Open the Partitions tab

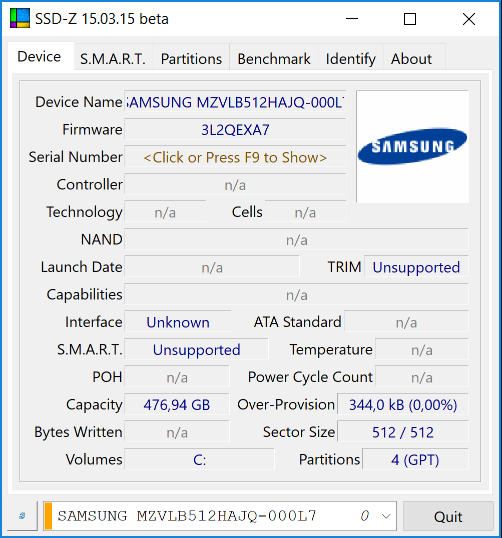pyautogui.click(x=191, y=59)
